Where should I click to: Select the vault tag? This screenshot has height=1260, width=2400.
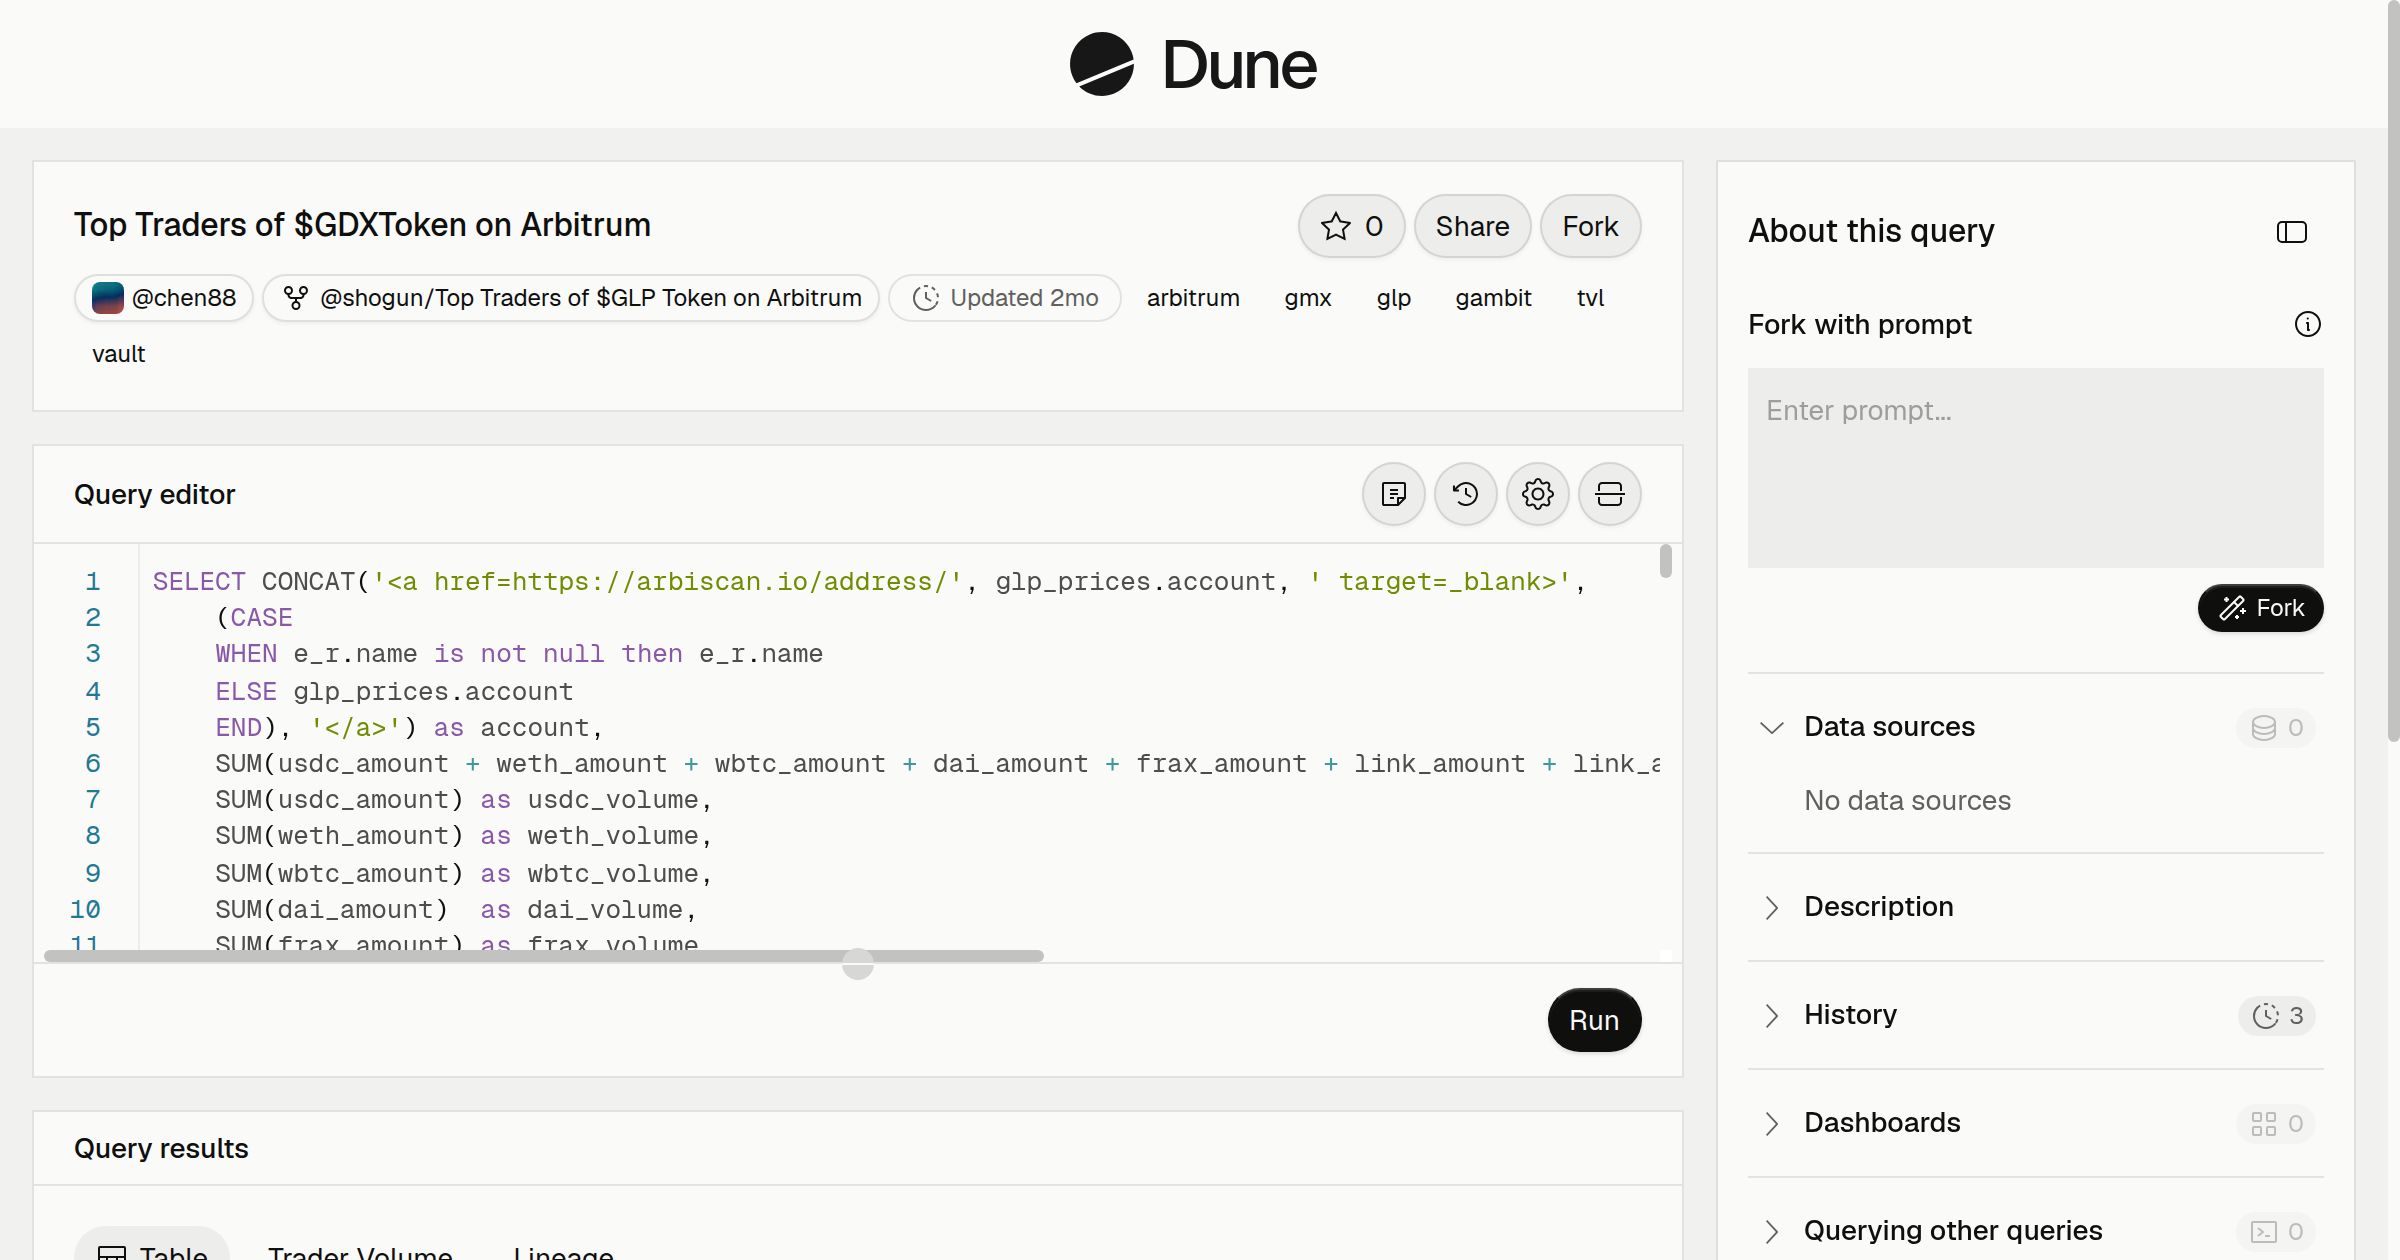[x=119, y=354]
